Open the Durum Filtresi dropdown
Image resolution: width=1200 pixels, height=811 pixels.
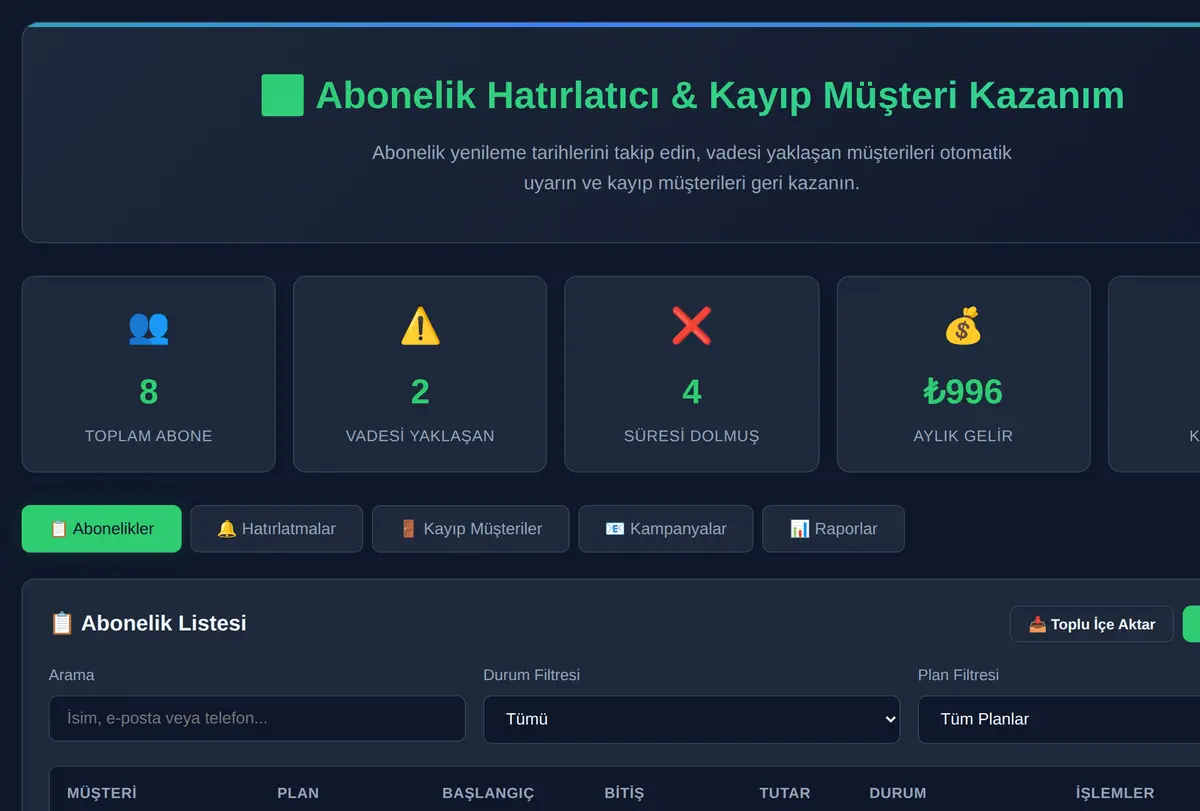pyautogui.click(x=691, y=719)
